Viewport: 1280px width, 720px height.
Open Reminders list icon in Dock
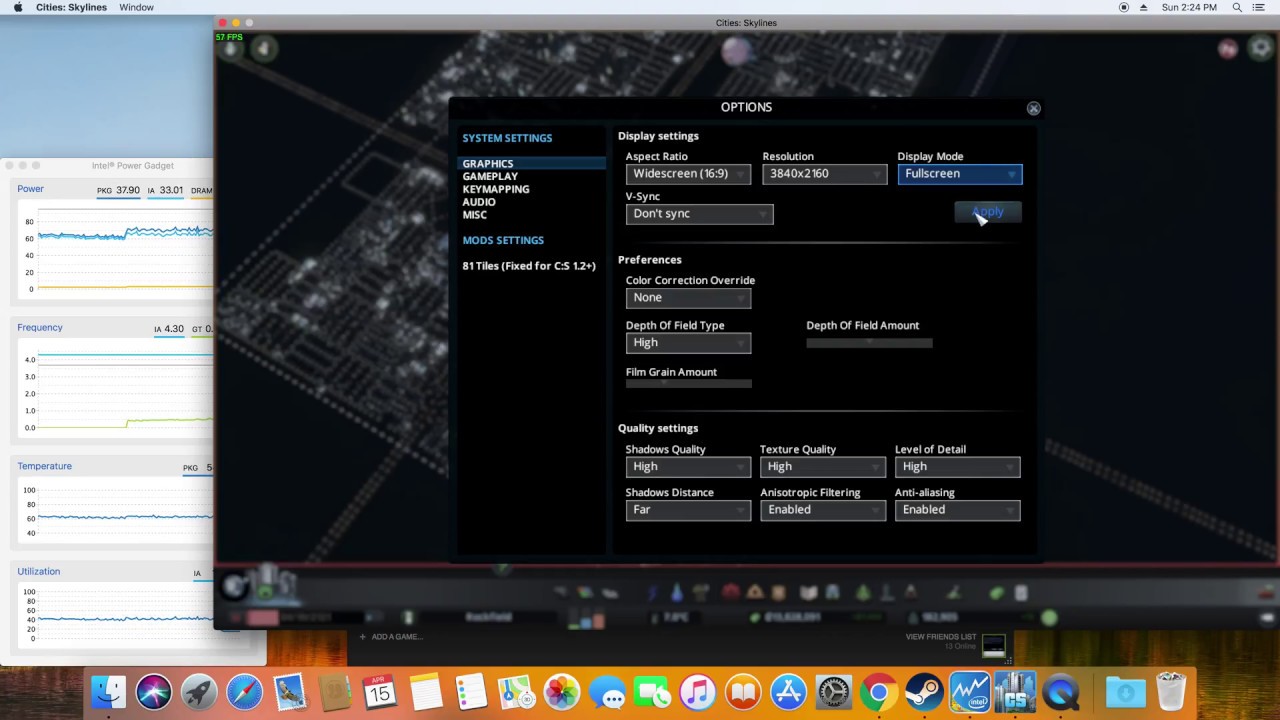coord(471,692)
